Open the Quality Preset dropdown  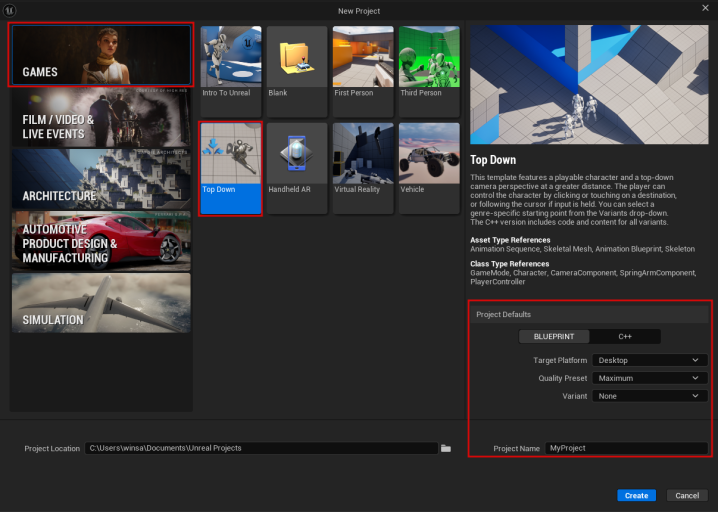pyautogui.click(x=650, y=378)
